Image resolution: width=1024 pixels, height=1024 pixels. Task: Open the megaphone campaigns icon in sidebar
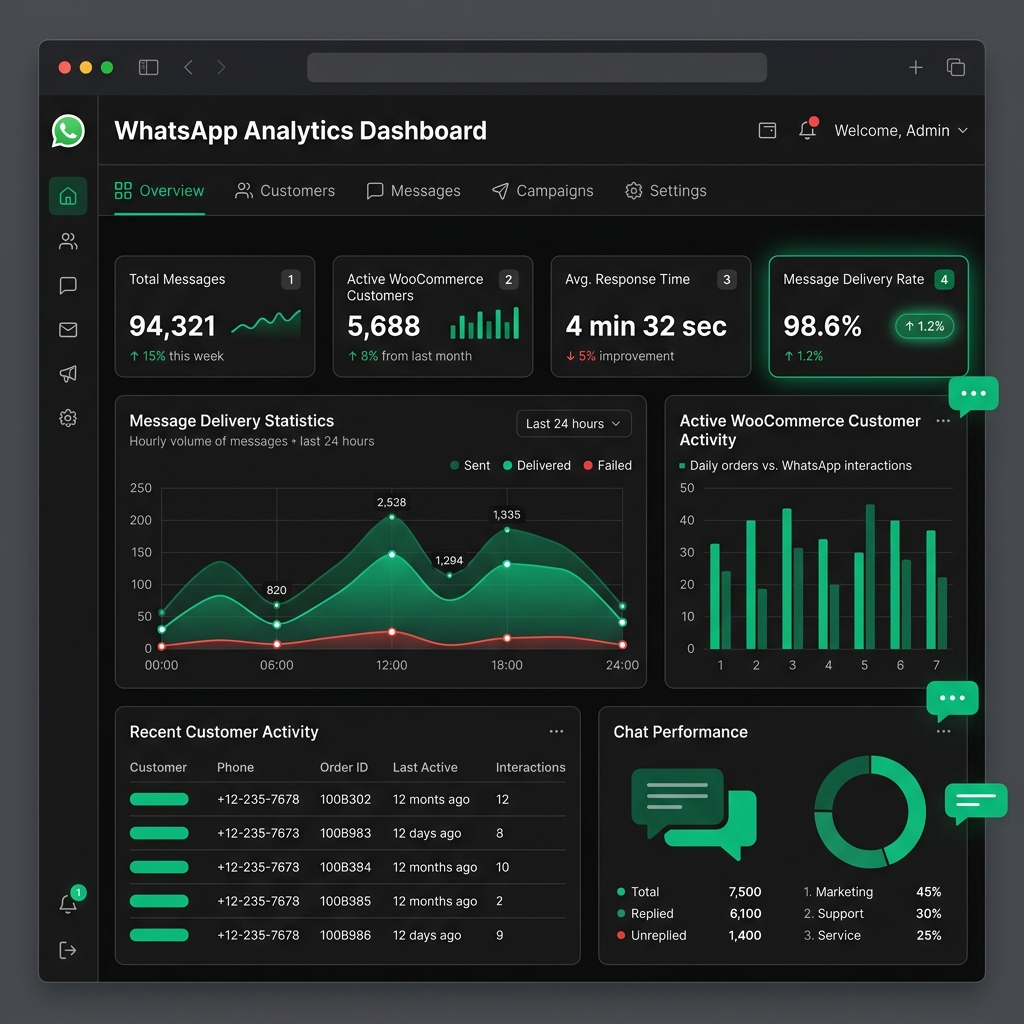68,374
